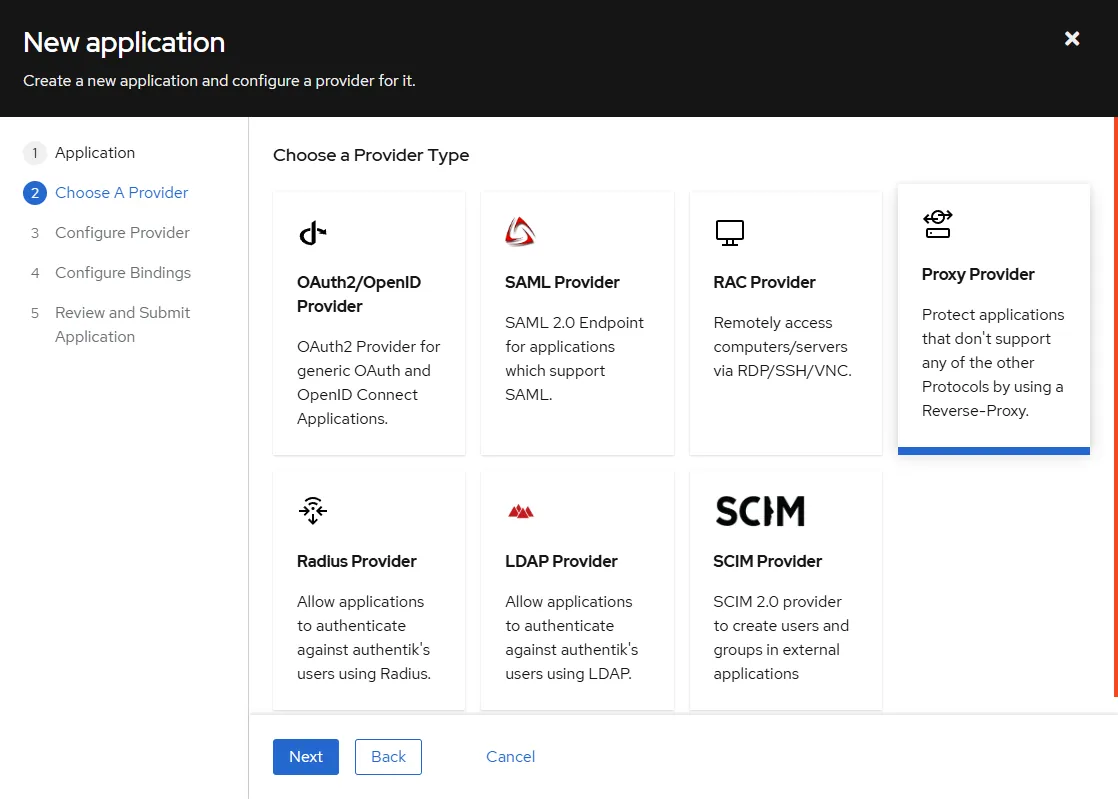Click the SCIM logo
Viewport: 1118px width, 799px height.
click(x=760, y=511)
